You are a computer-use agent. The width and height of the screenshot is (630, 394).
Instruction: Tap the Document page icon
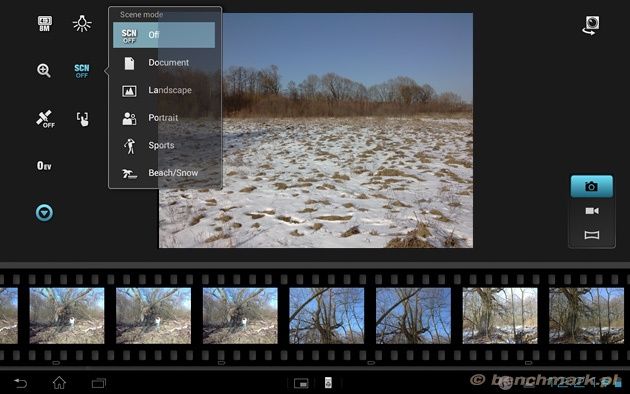[x=129, y=63]
